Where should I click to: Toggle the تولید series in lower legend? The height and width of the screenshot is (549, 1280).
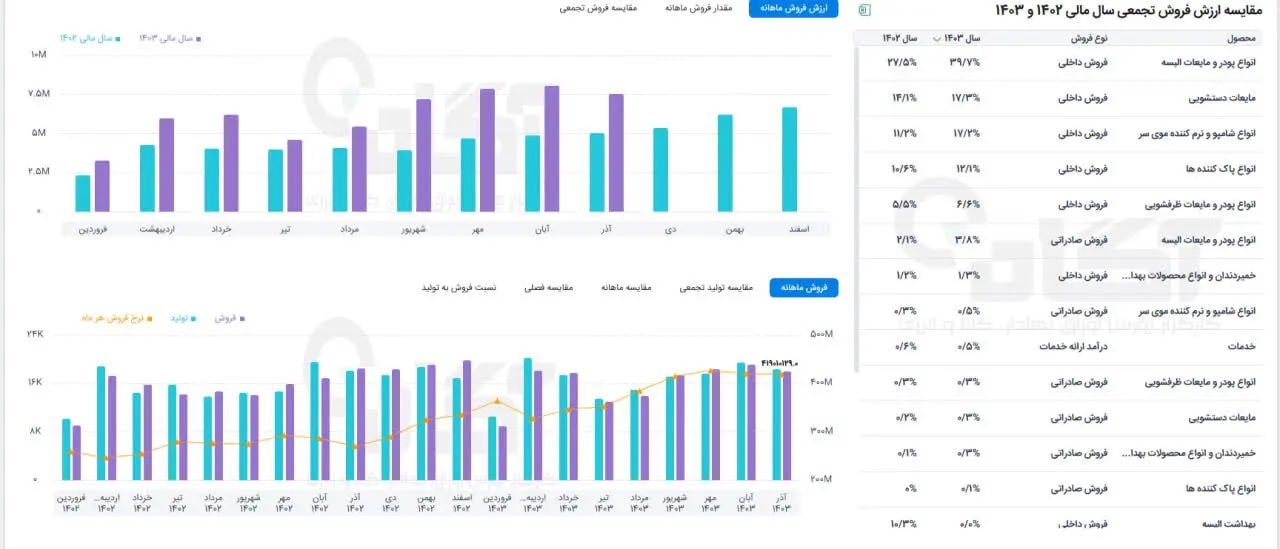click(x=182, y=318)
